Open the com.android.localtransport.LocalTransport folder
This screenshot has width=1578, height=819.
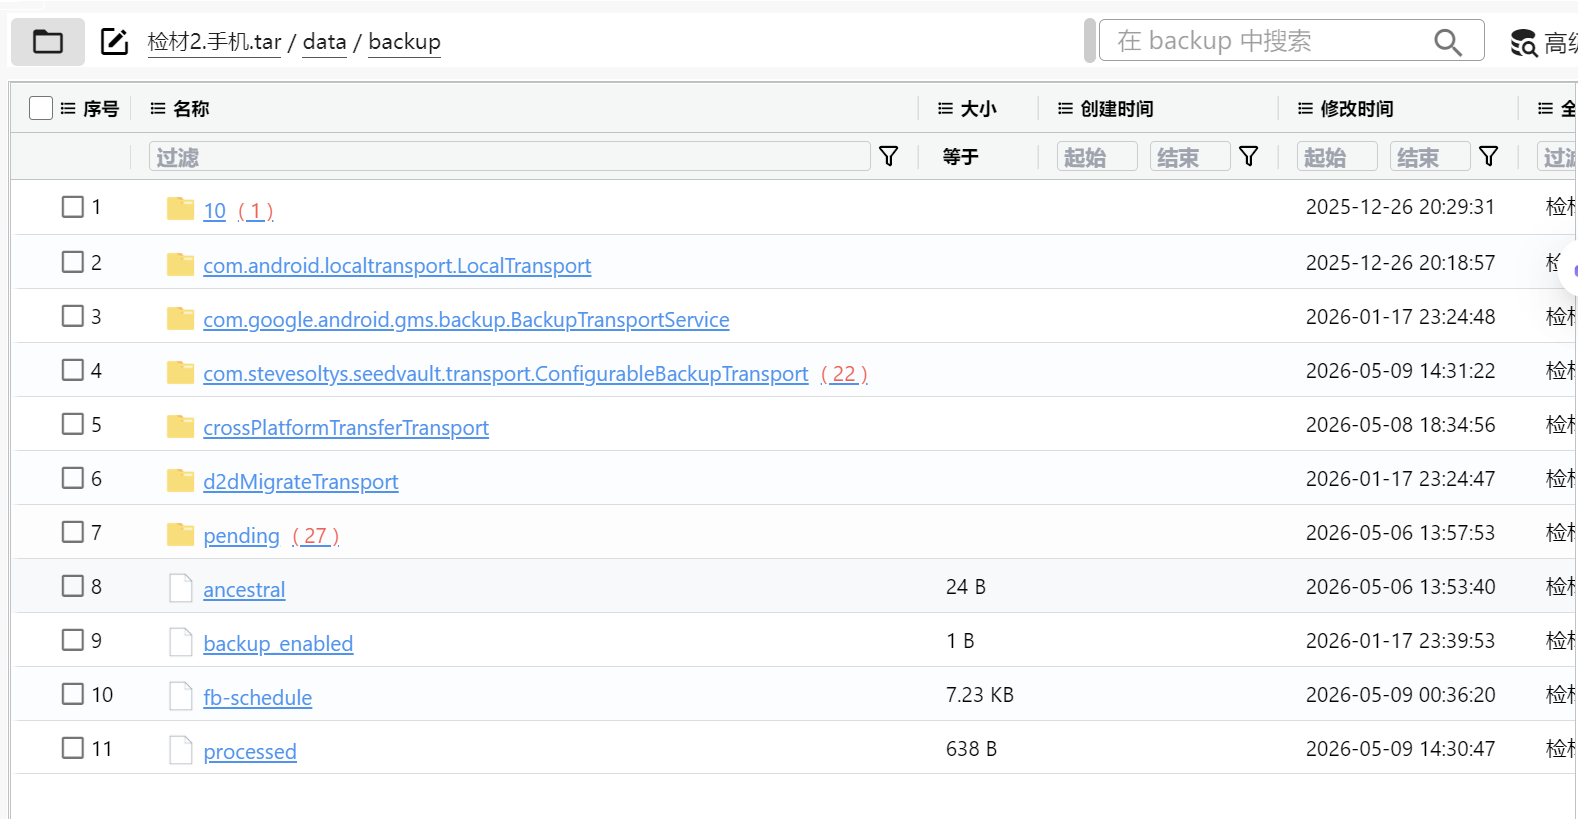pyautogui.click(x=397, y=266)
